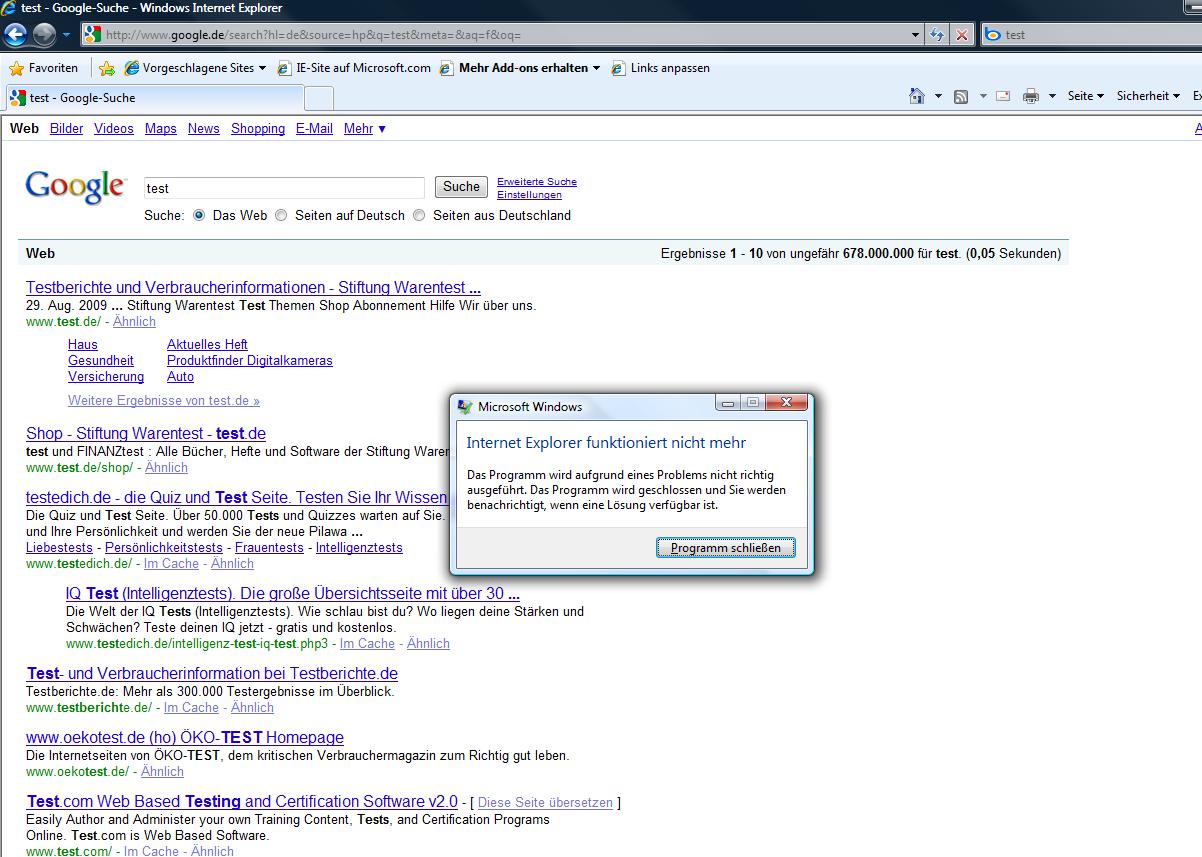Open Testberichte und Verbraucherinformationen Stiftung Warentest result
The width and height of the screenshot is (1202, 857).
pyautogui.click(x=253, y=288)
